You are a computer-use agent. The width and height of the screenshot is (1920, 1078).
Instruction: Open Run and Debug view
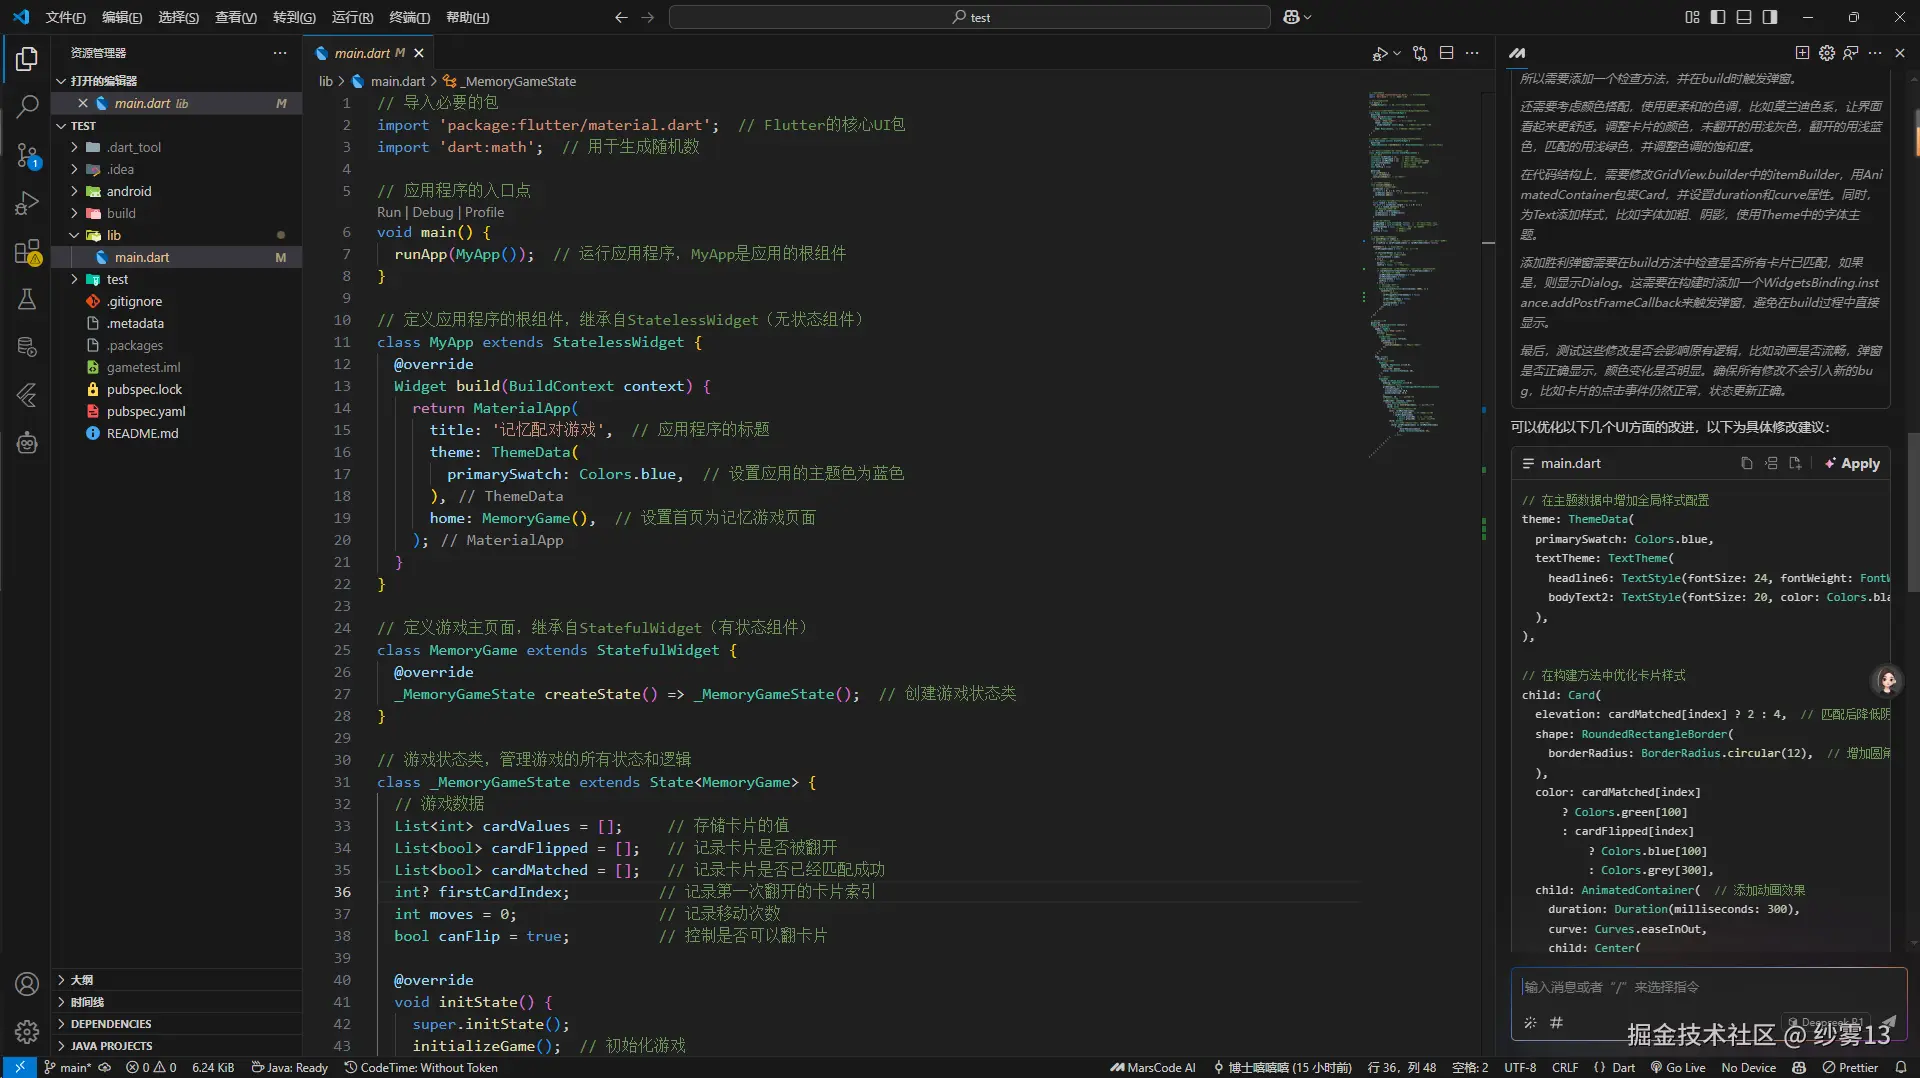27,203
